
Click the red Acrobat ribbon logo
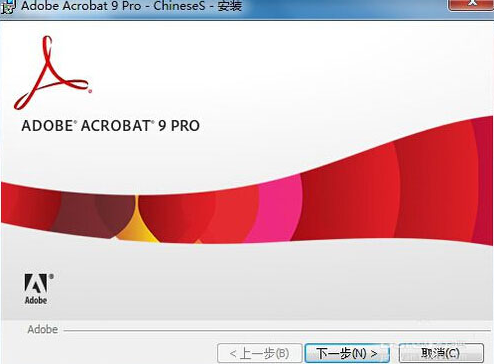pos(53,73)
